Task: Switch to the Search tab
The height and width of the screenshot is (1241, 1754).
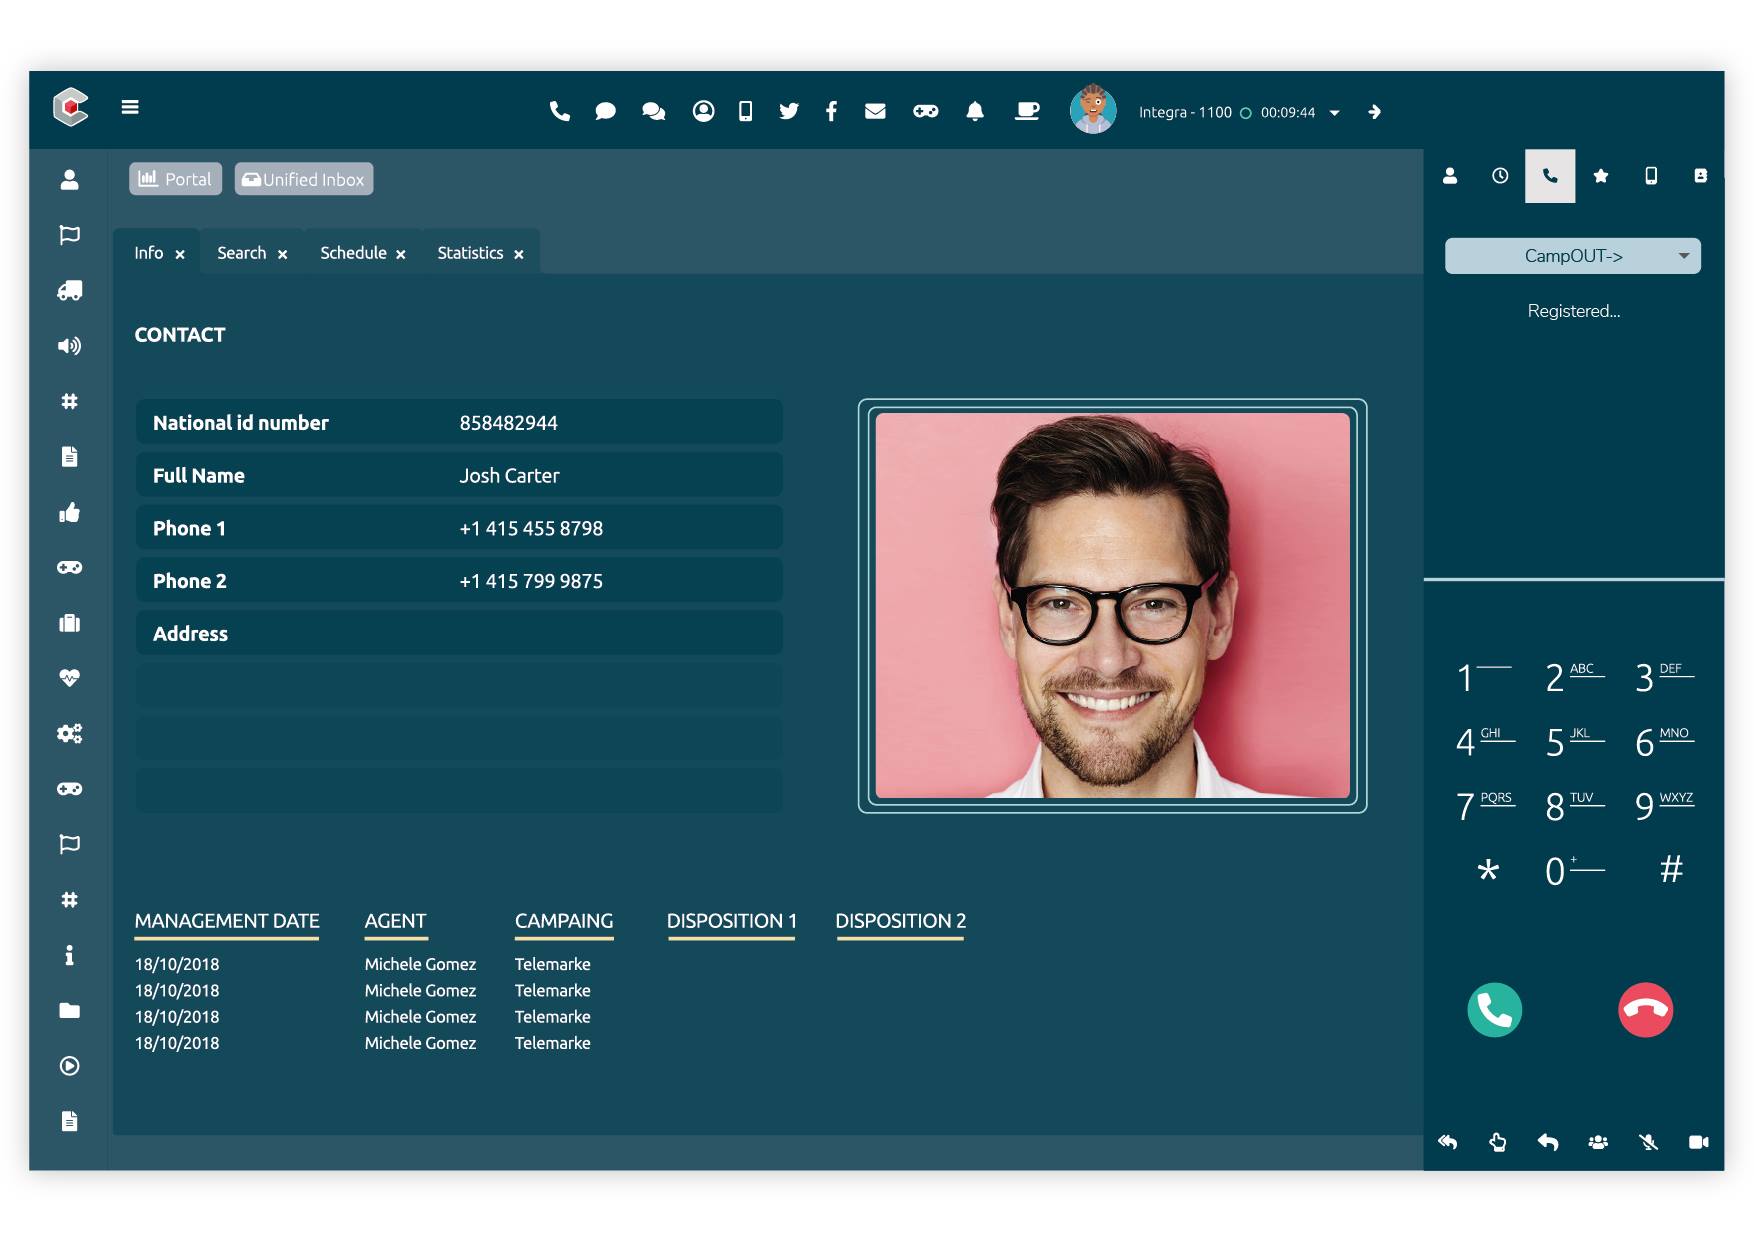Action: [241, 253]
